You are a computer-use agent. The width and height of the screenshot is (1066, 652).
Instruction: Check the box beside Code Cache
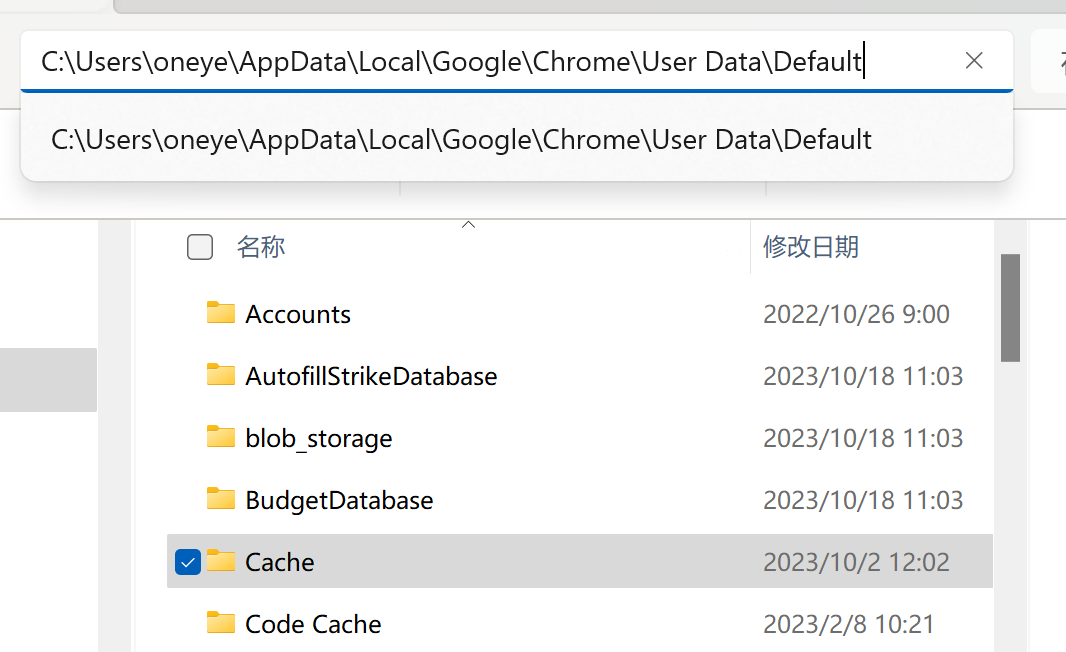pyautogui.click(x=187, y=624)
